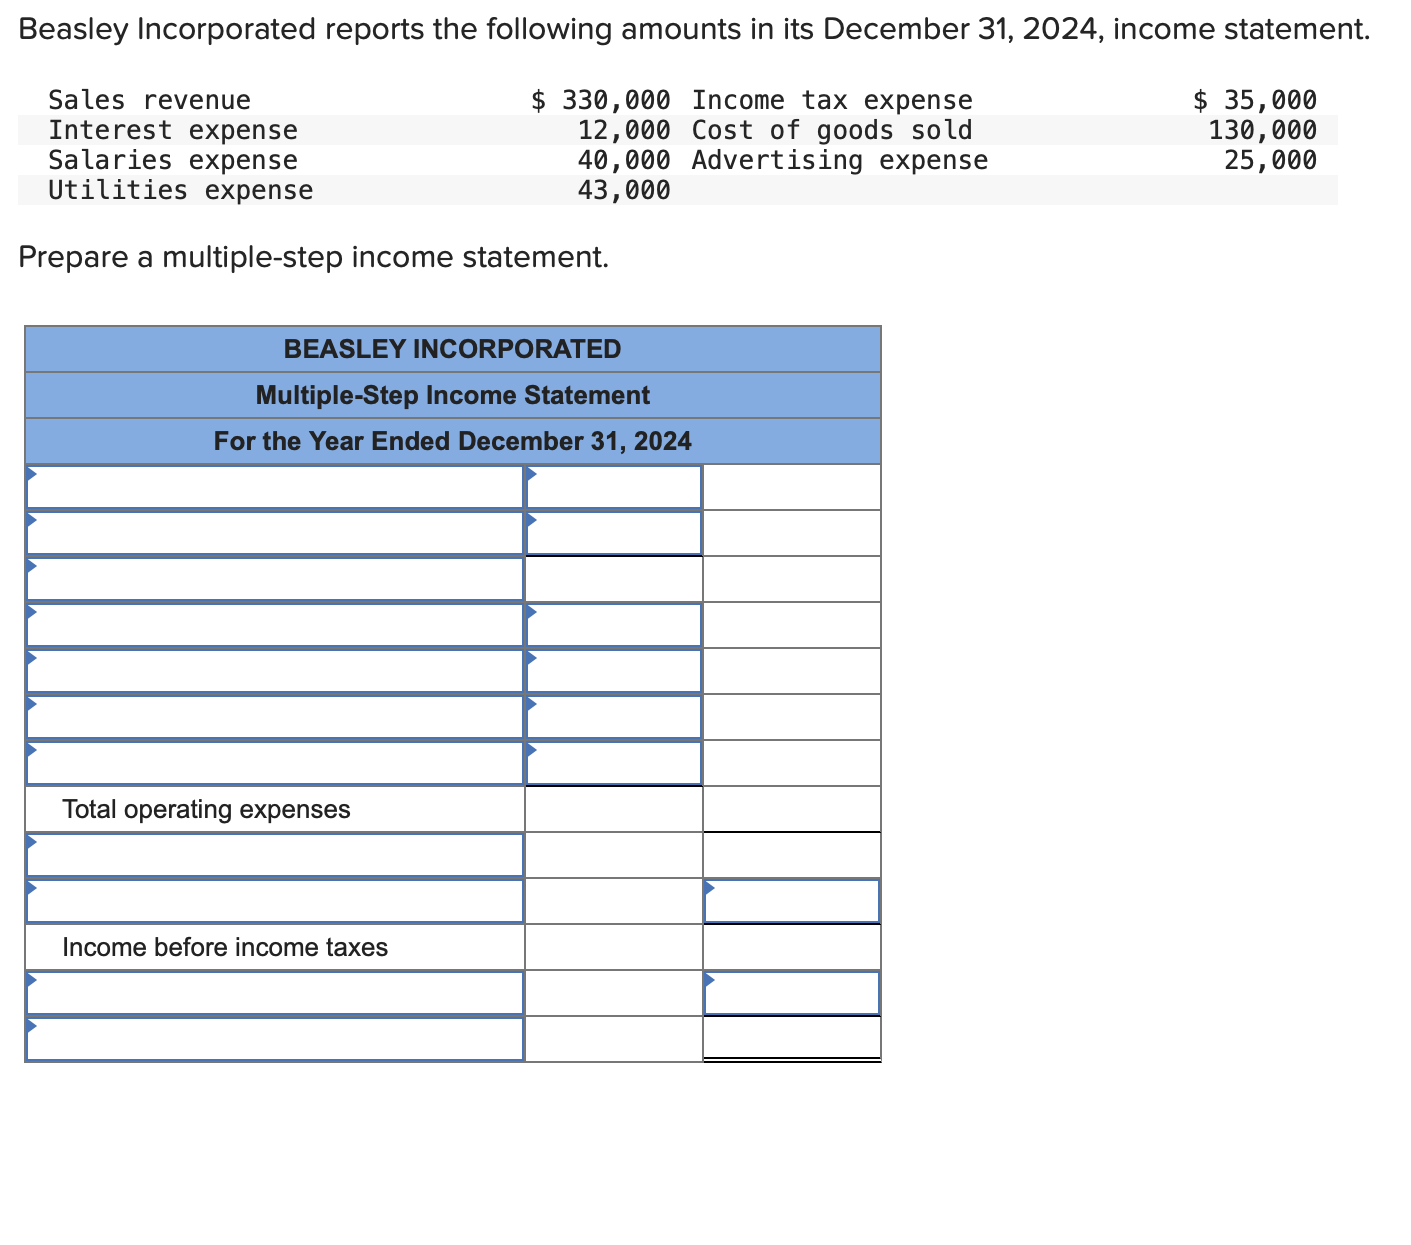This screenshot has width=1411, height=1245.
Task: Click the BEASLEY INCORPORATED table header
Action: point(453,349)
